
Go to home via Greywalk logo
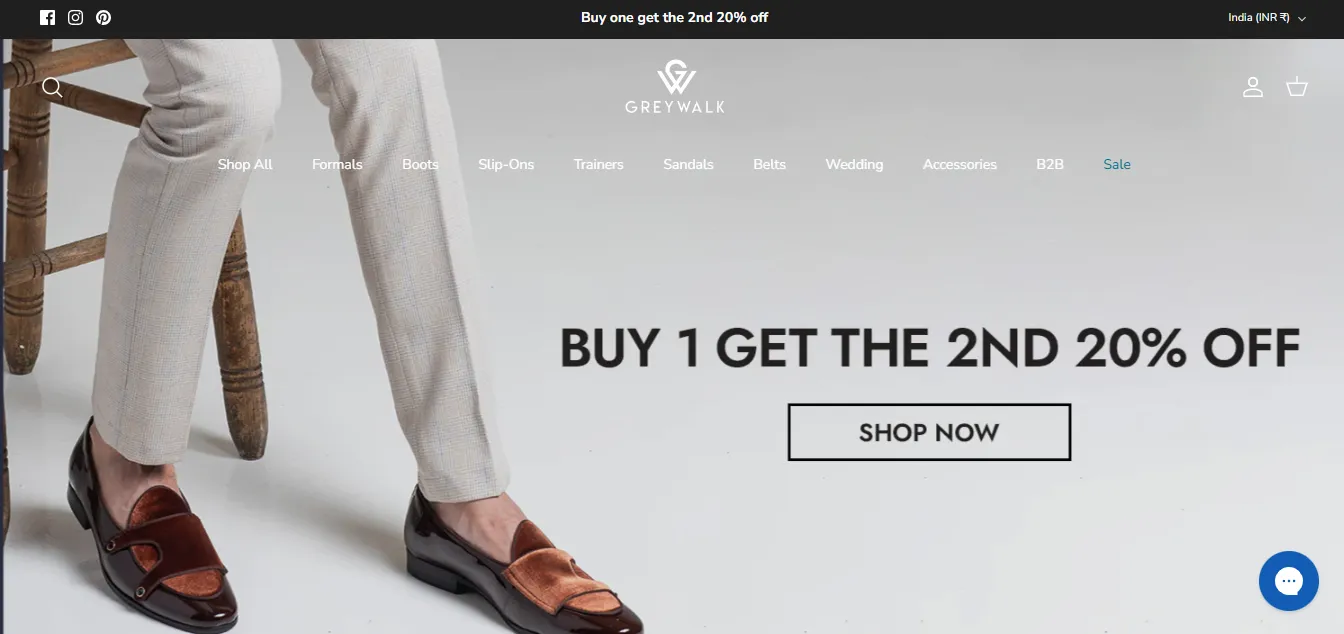(675, 87)
